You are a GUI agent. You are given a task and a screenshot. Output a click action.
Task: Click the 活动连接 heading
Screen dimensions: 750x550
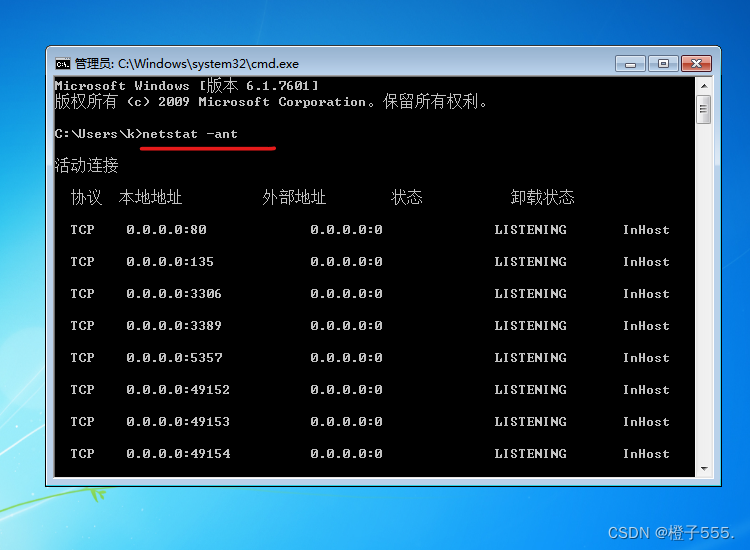tap(87, 165)
